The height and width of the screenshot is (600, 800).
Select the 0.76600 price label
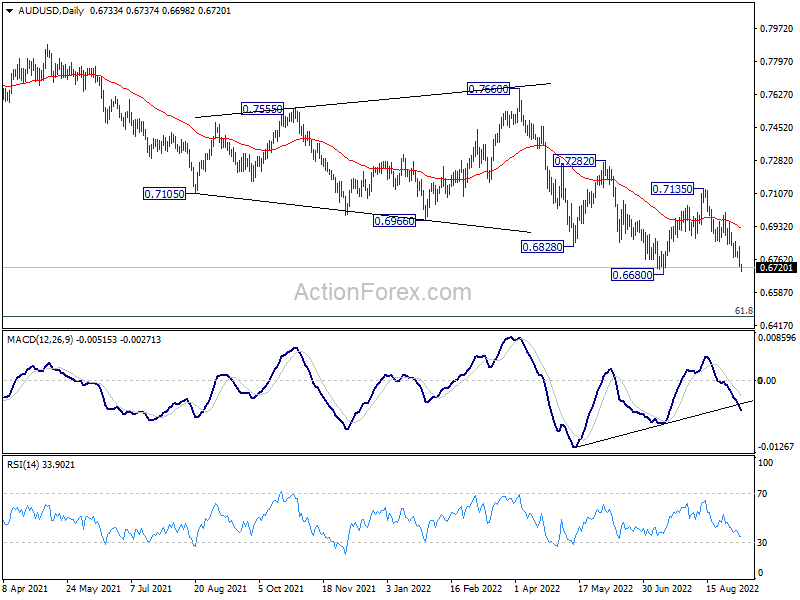[x=488, y=89]
